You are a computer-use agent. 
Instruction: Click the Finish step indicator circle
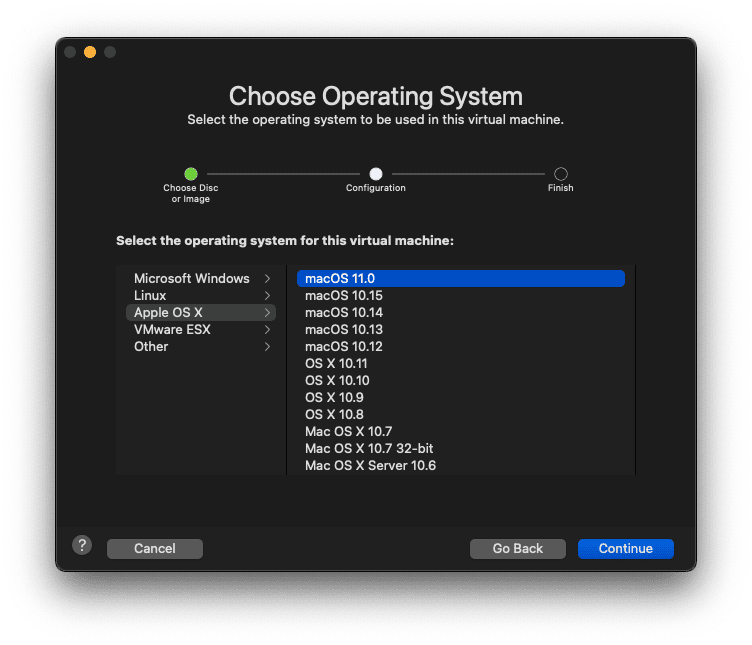[x=561, y=174]
